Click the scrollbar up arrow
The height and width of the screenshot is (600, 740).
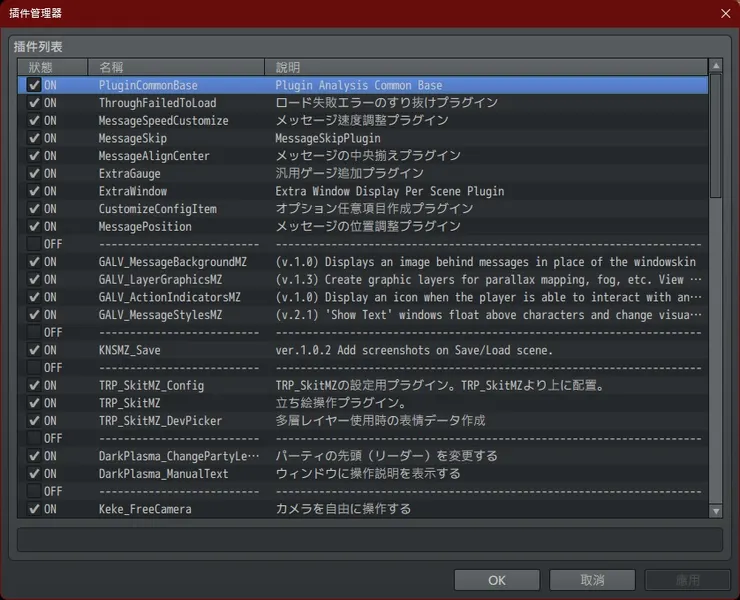(716, 66)
